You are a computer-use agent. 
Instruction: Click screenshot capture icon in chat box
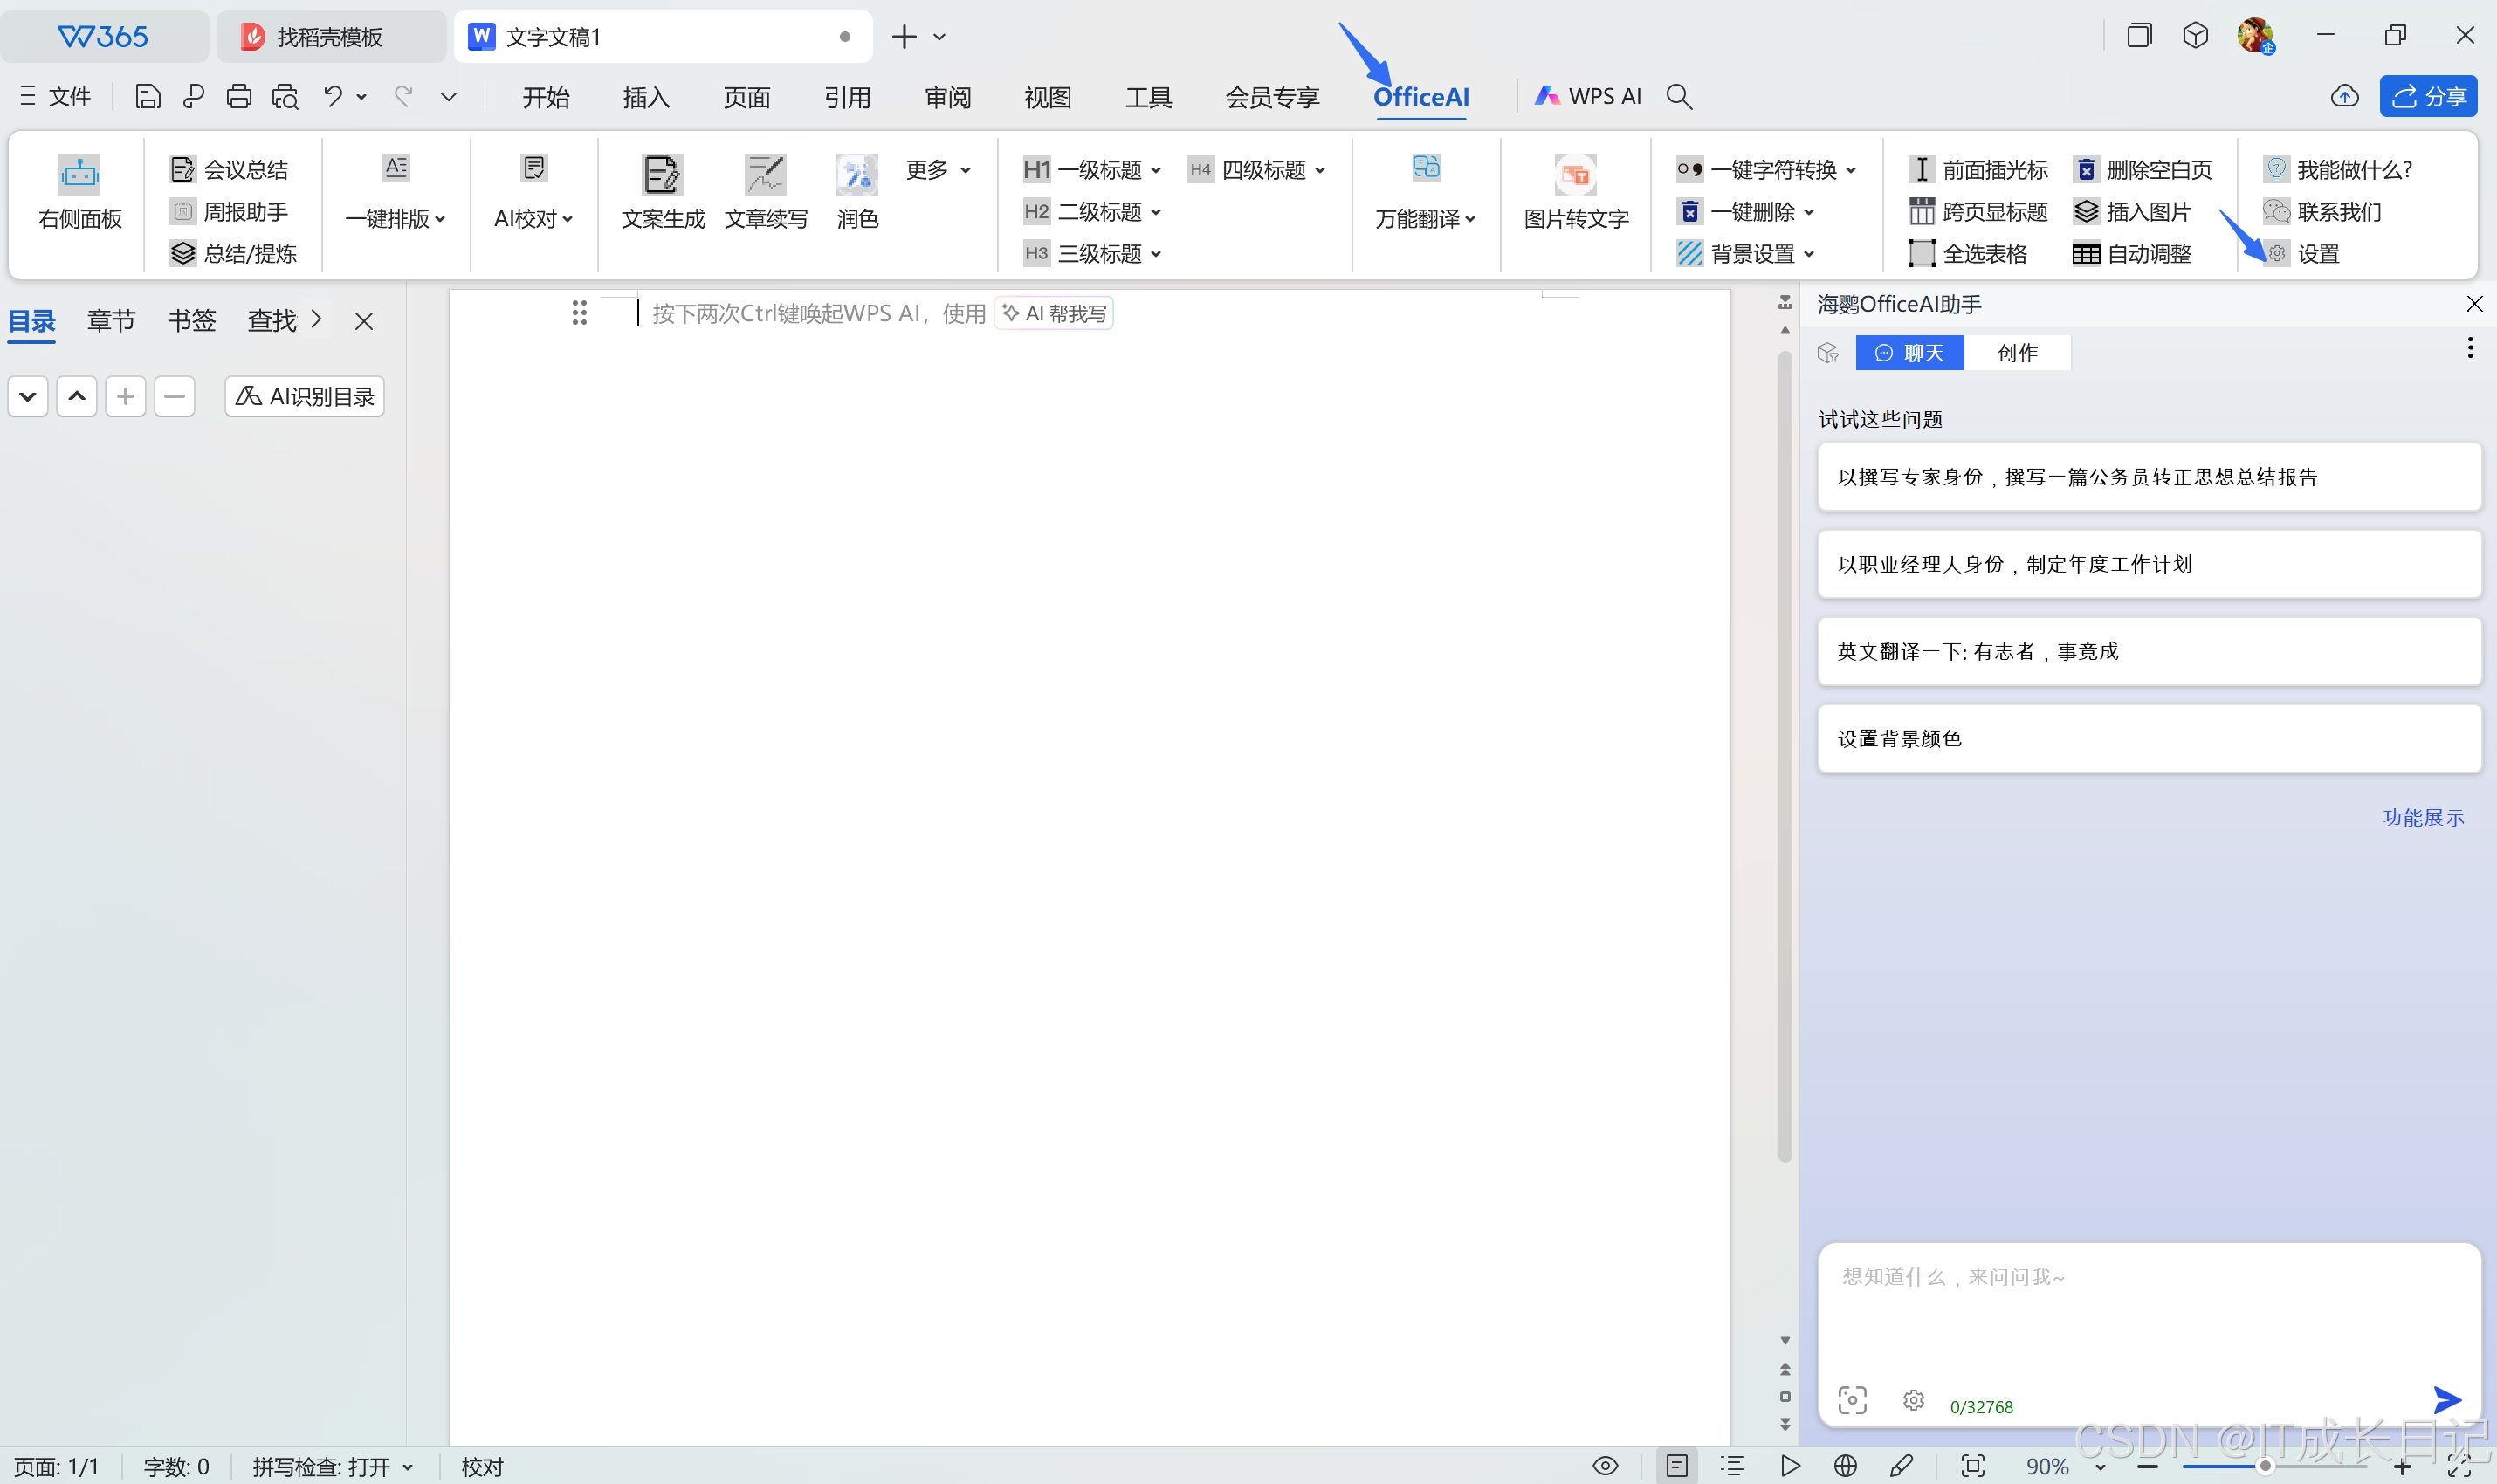click(1851, 1400)
